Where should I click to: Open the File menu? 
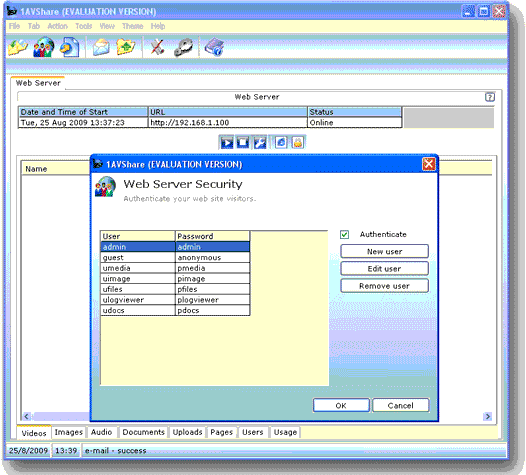click(14, 26)
